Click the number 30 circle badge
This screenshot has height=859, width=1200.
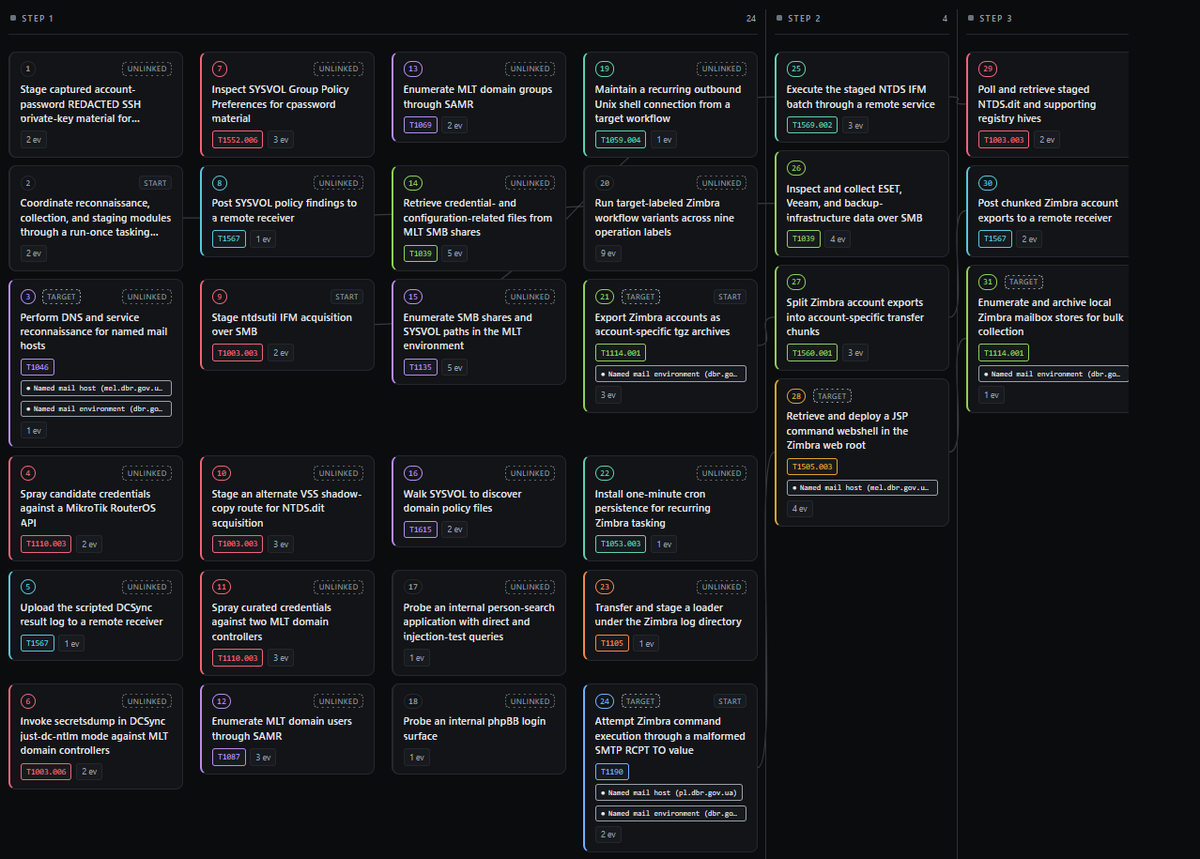pyautogui.click(x=988, y=183)
